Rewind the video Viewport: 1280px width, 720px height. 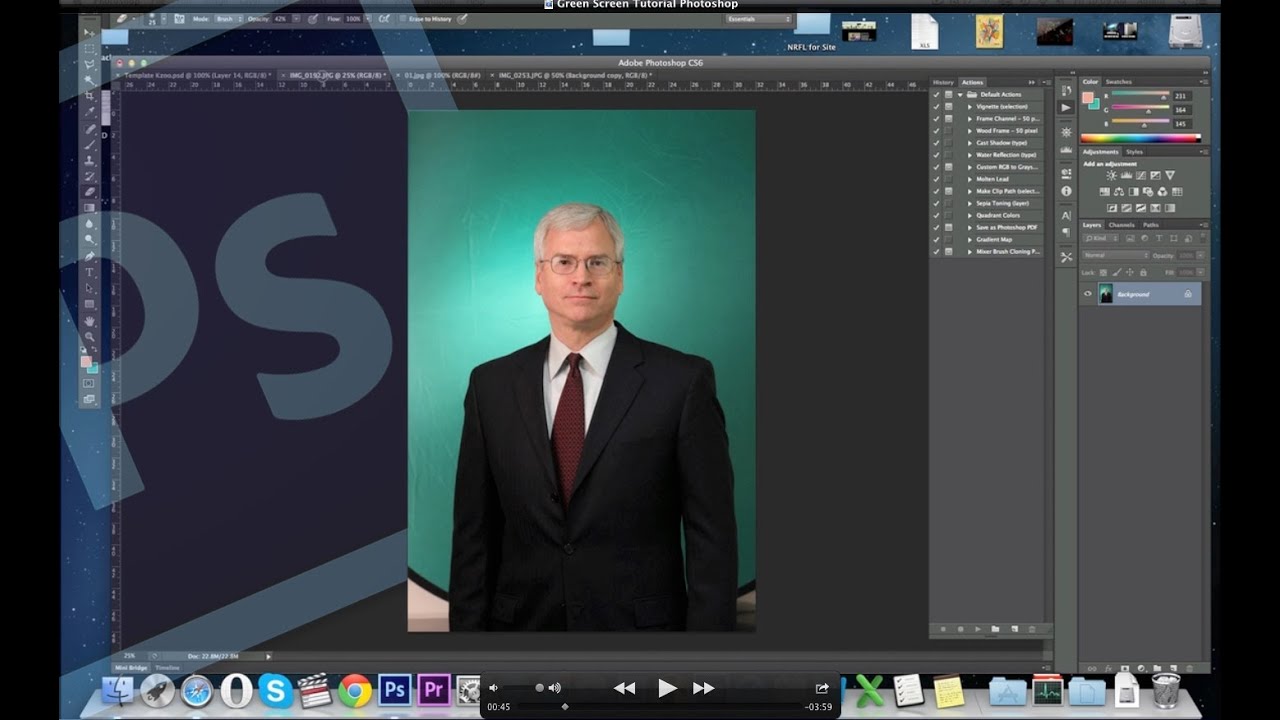tap(625, 688)
